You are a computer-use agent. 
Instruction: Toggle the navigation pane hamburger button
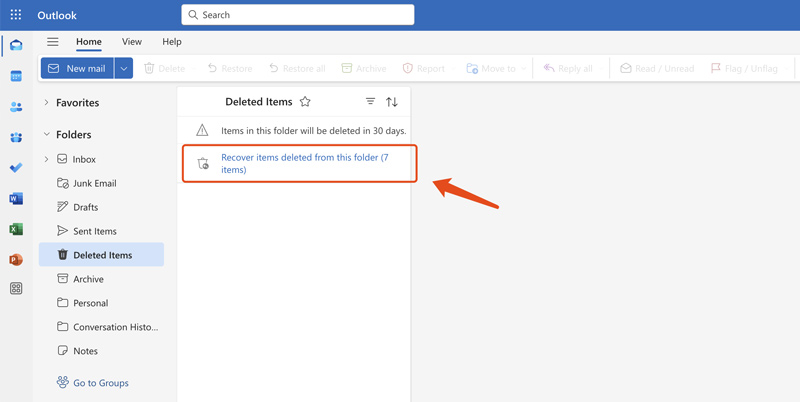click(x=53, y=42)
